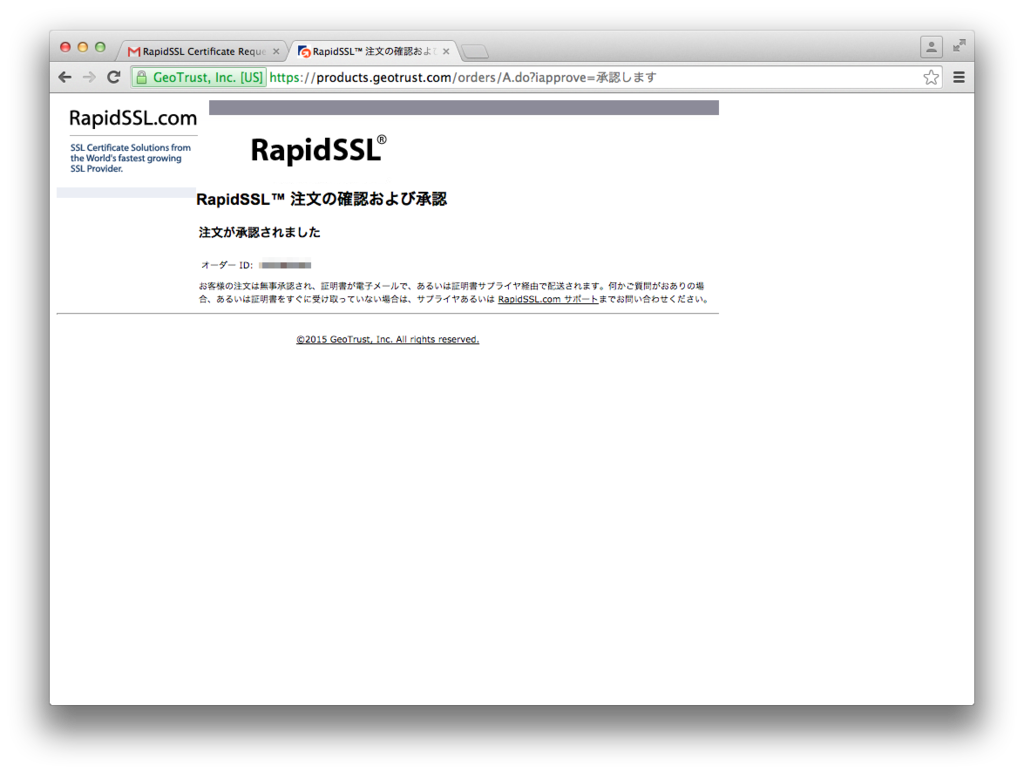
Task: Open the user profile button
Action: point(931,46)
